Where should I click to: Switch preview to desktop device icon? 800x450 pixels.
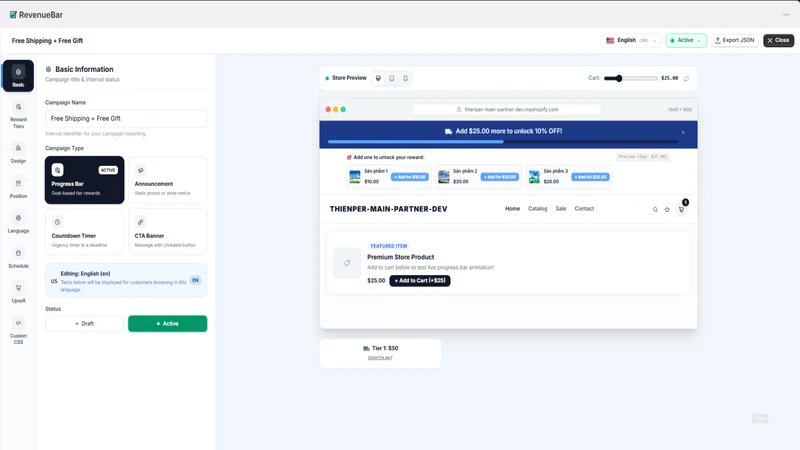click(x=378, y=78)
